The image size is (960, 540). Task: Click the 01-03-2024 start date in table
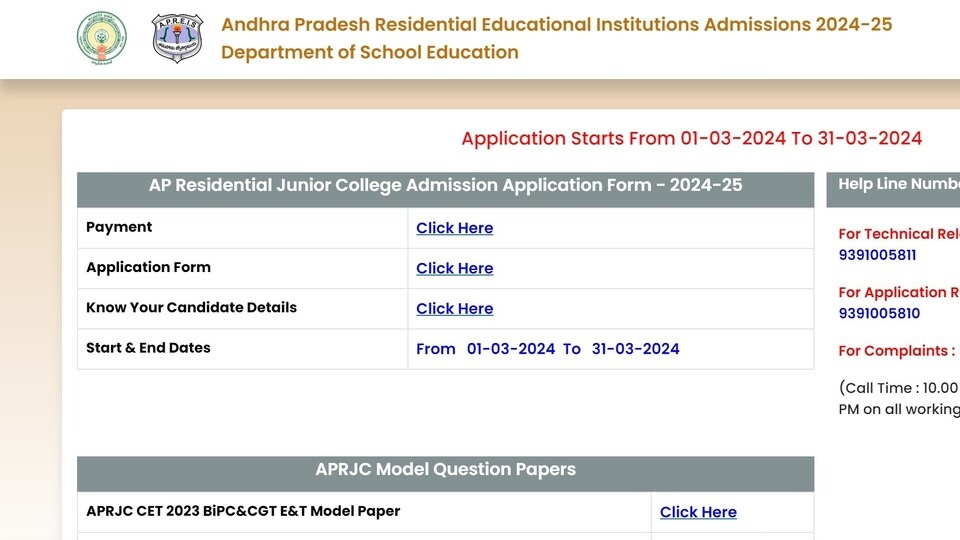tap(511, 349)
